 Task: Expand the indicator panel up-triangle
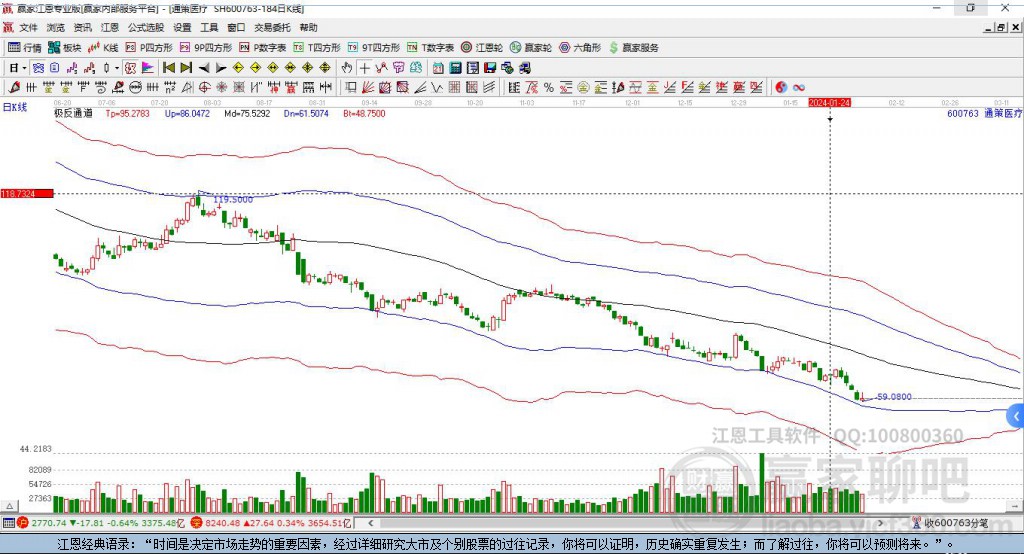[9, 506]
